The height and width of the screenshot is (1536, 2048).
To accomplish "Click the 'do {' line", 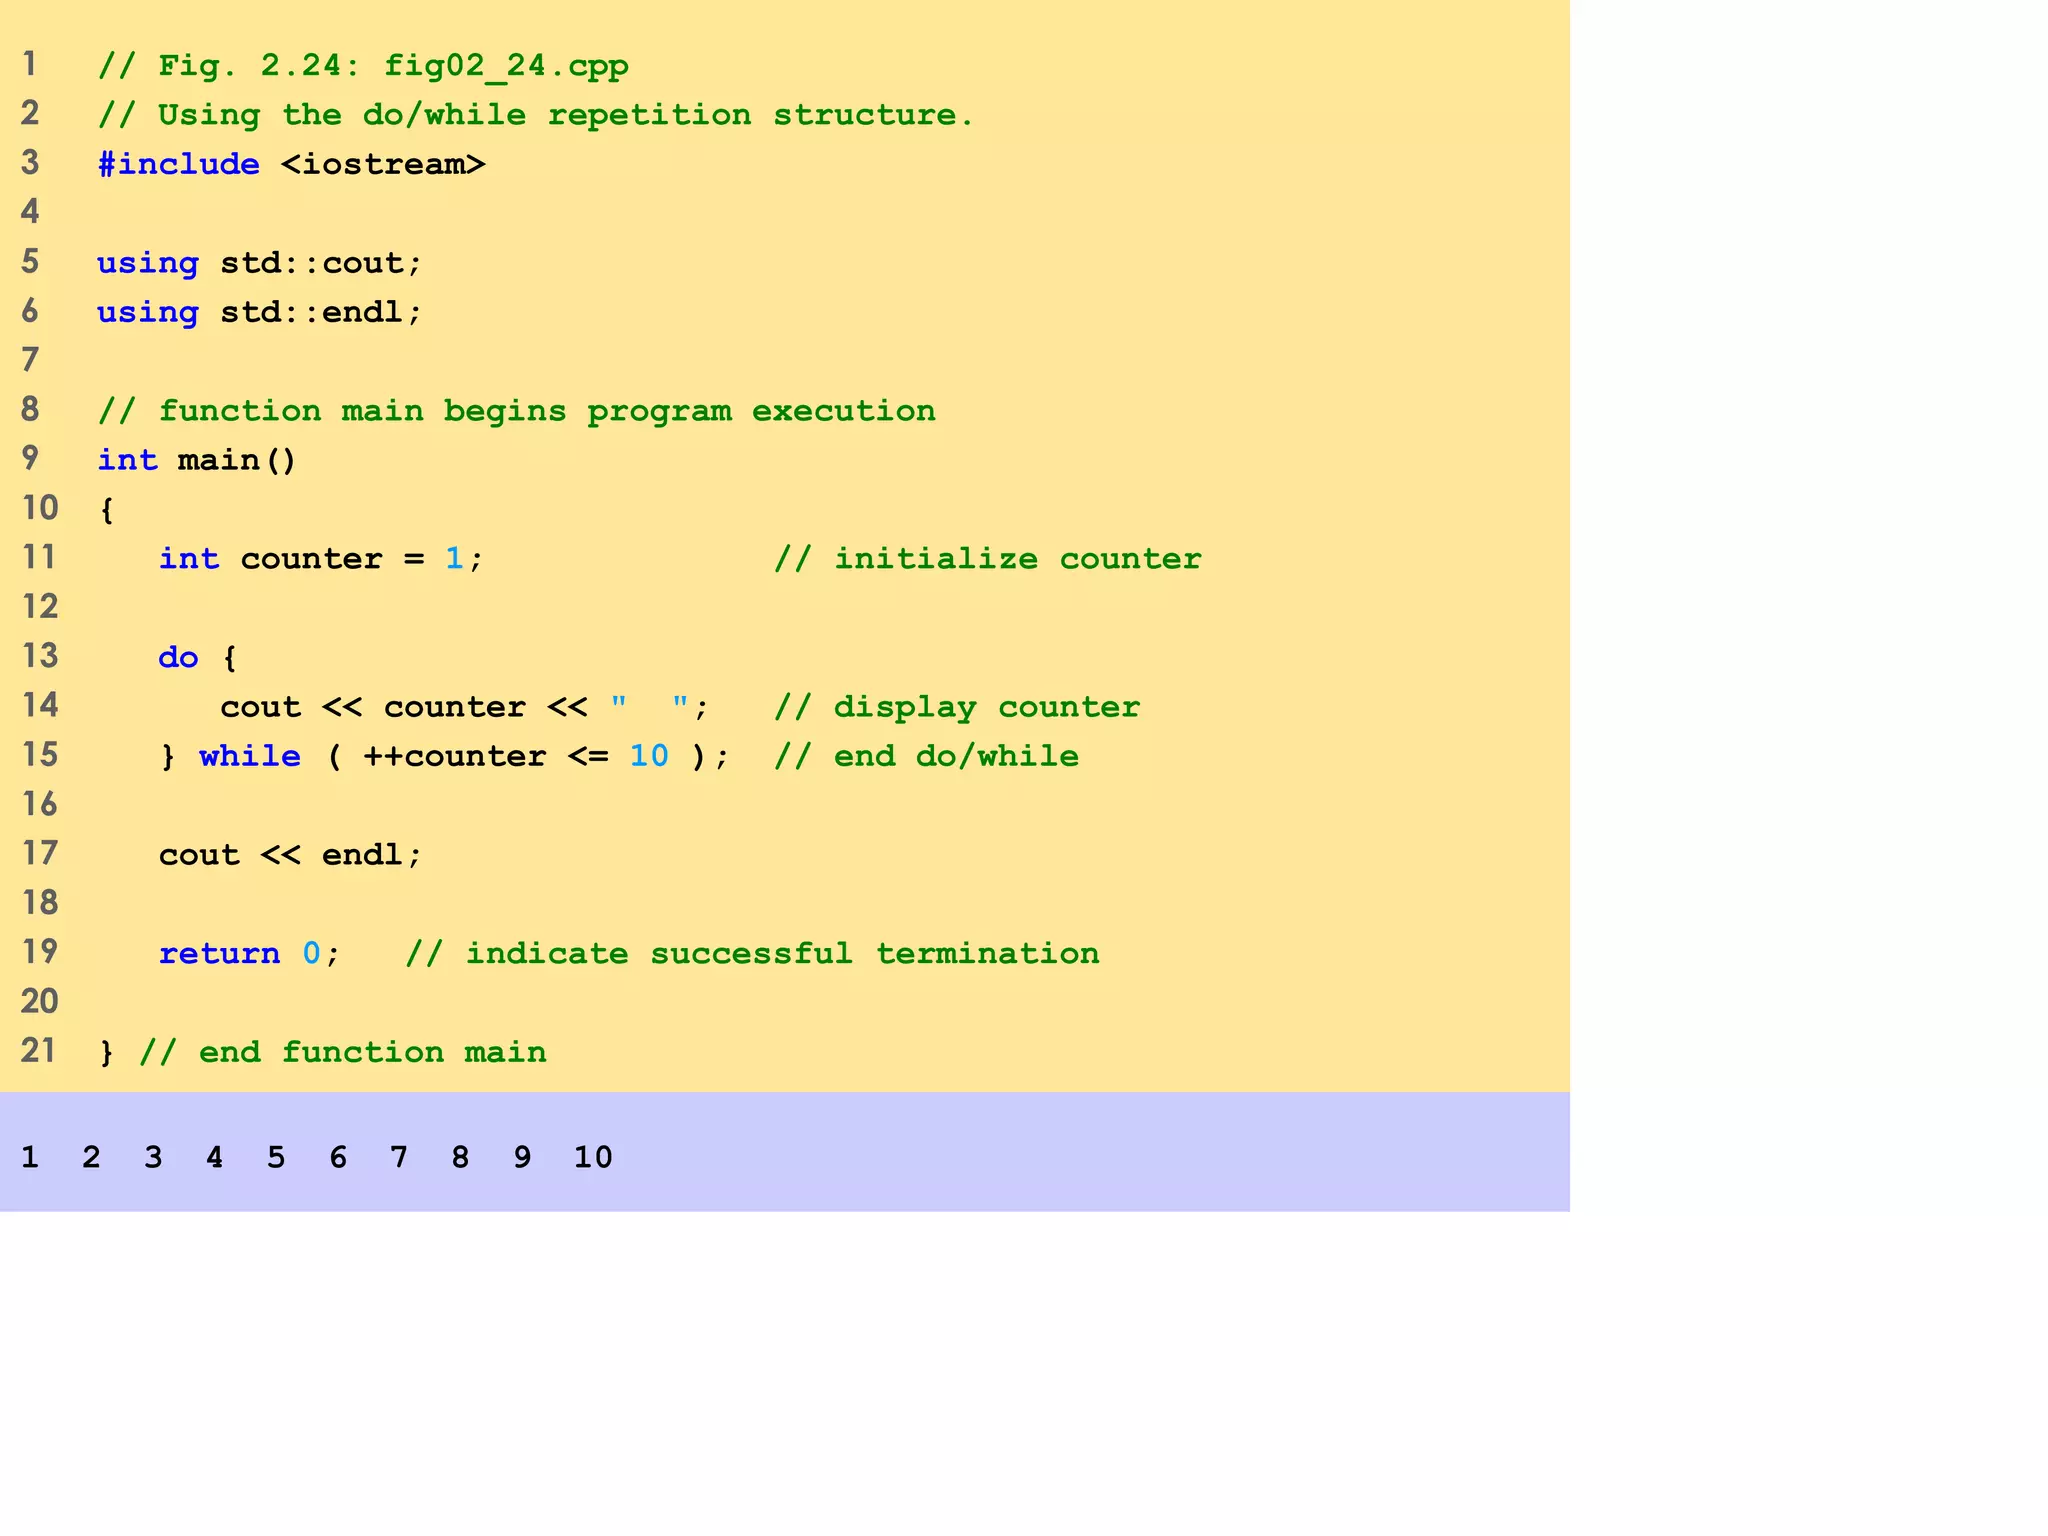I will [x=198, y=658].
